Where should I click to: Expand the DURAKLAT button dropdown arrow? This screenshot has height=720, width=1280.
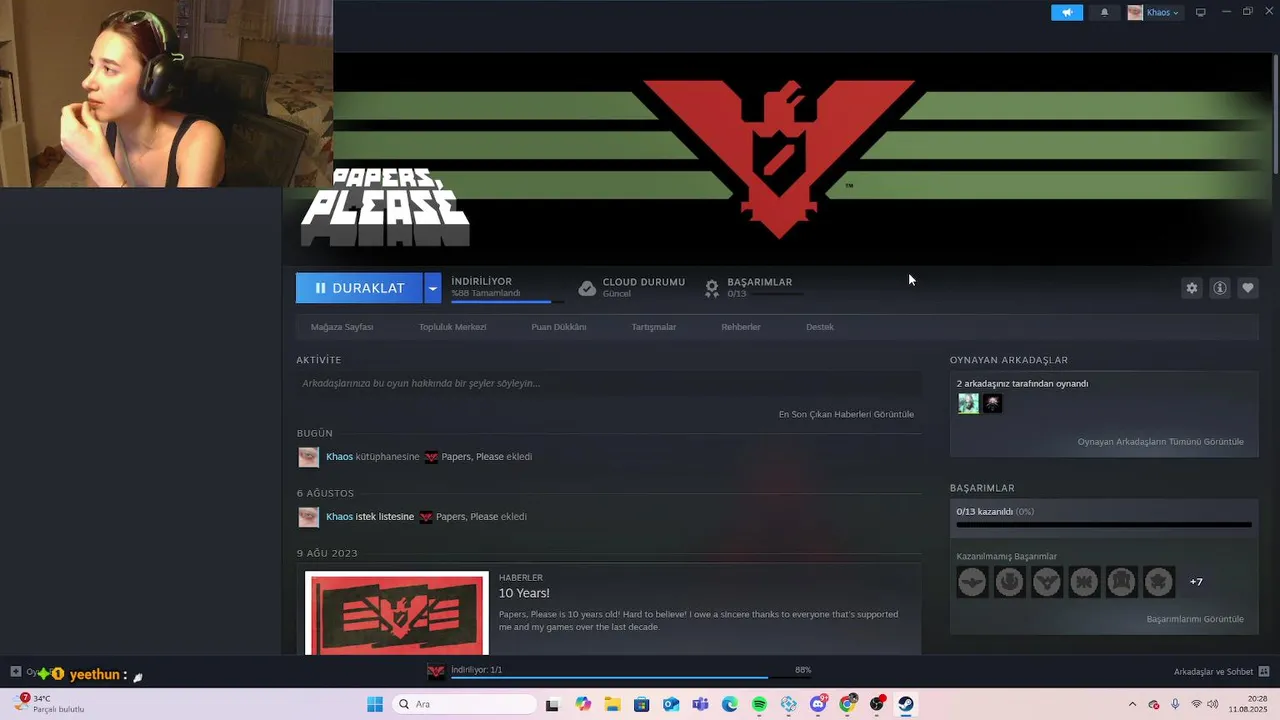point(433,288)
